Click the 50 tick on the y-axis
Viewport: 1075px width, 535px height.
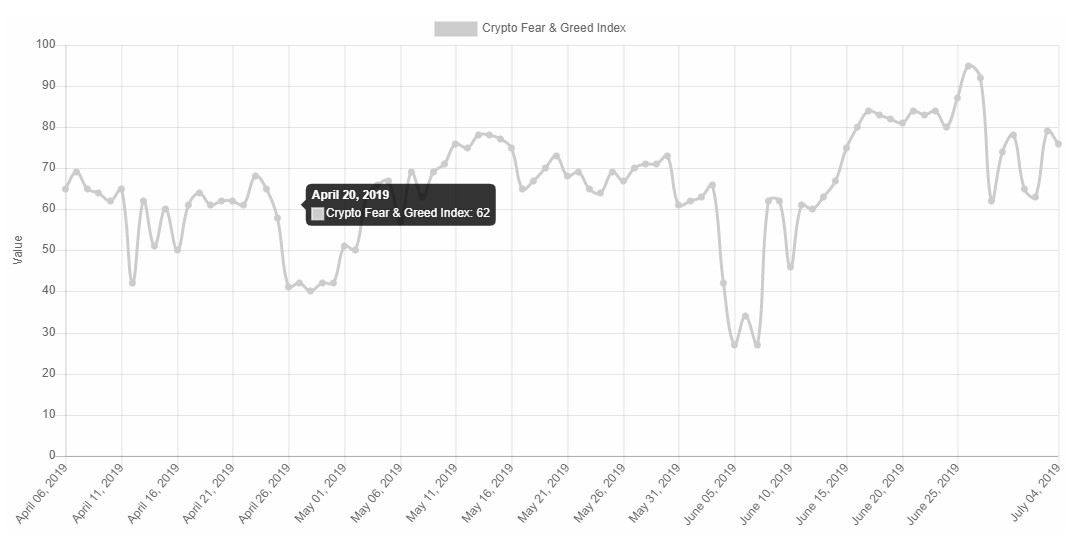[48, 250]
